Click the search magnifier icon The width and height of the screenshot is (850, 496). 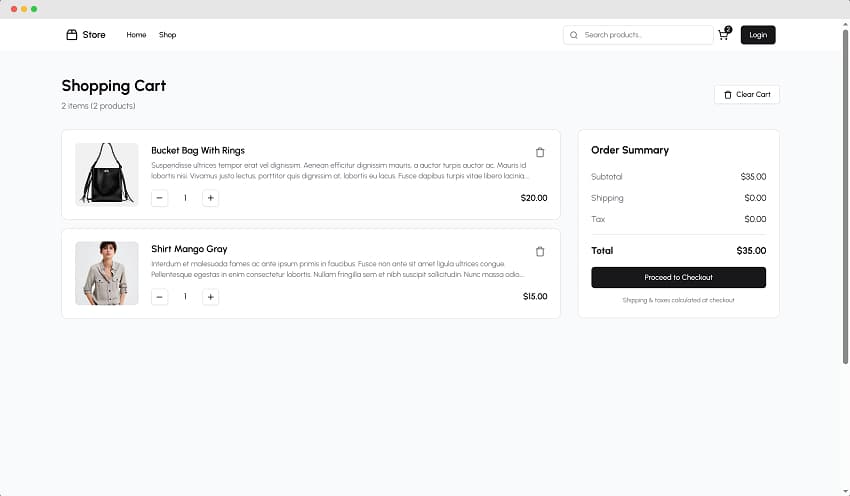pyautogui.click(x=574, y=35)
